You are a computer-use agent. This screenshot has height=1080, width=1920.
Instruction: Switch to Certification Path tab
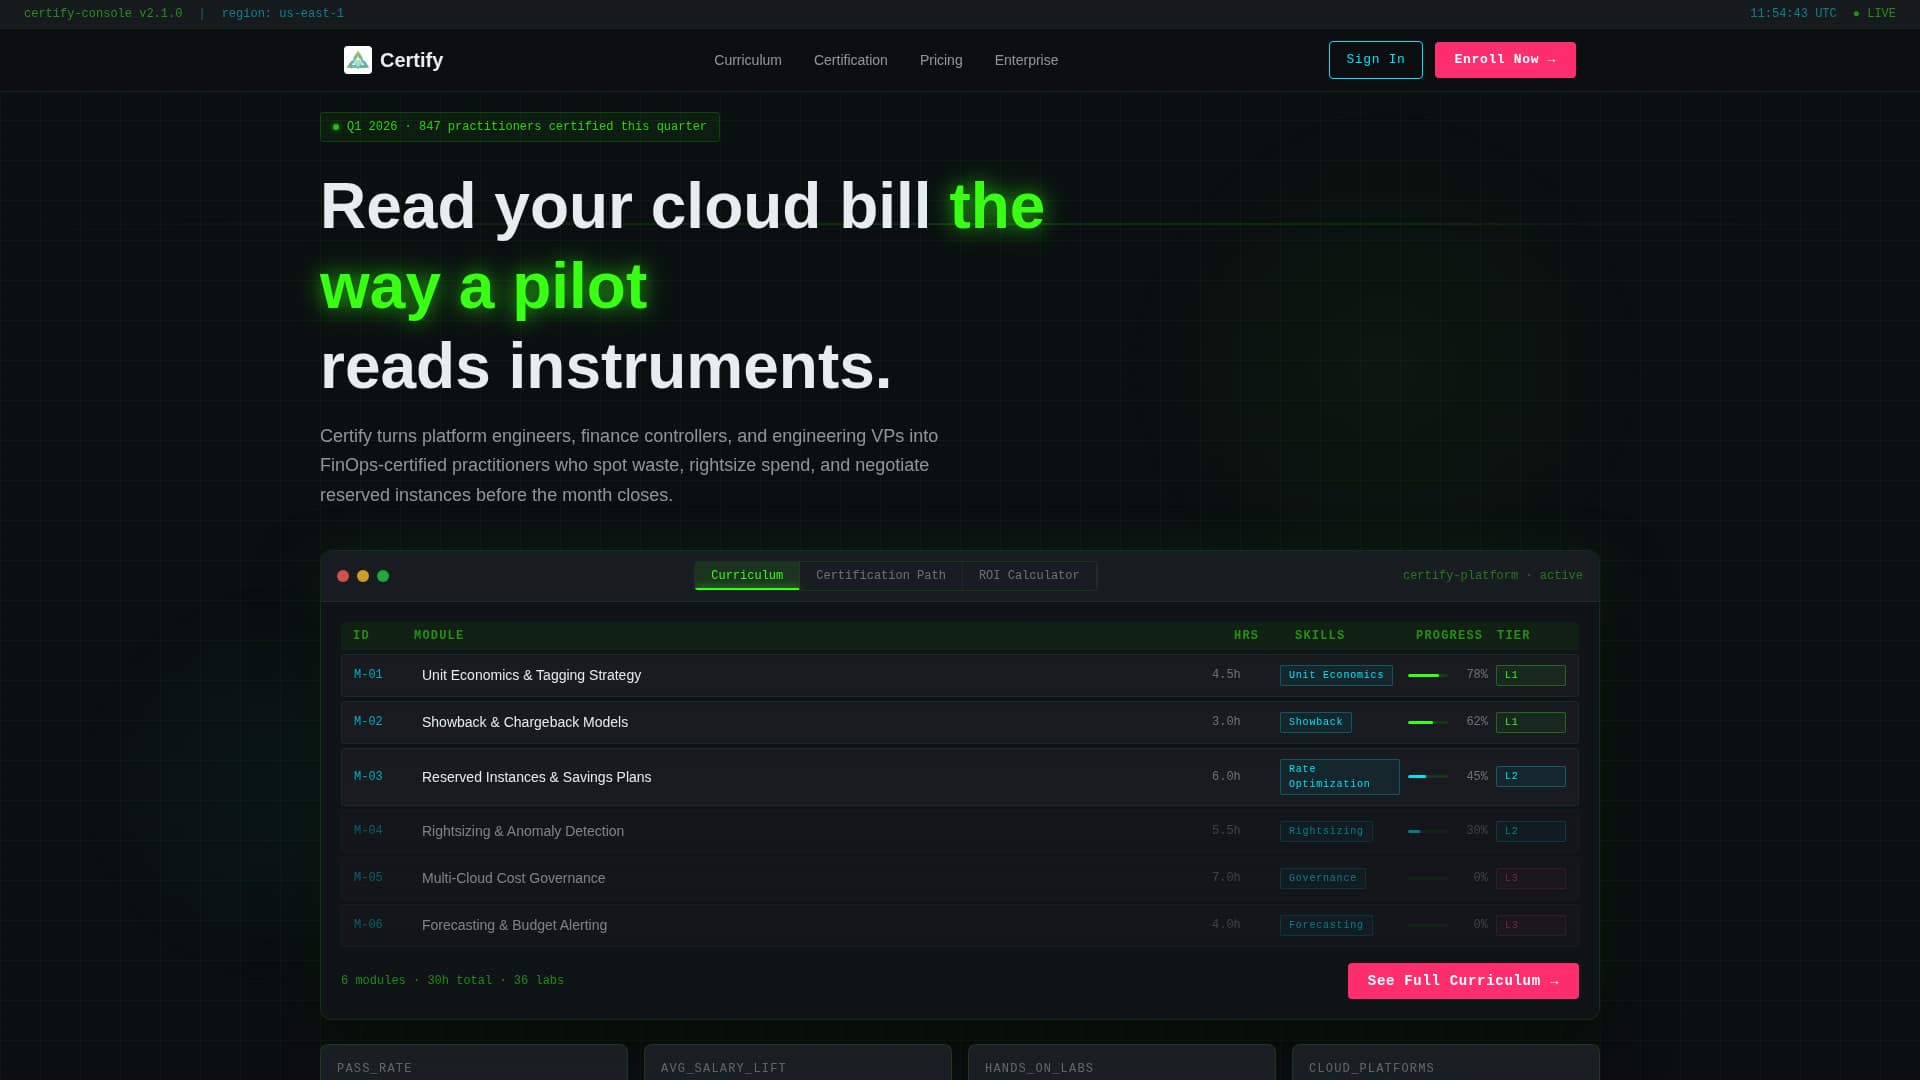point(881,576)
